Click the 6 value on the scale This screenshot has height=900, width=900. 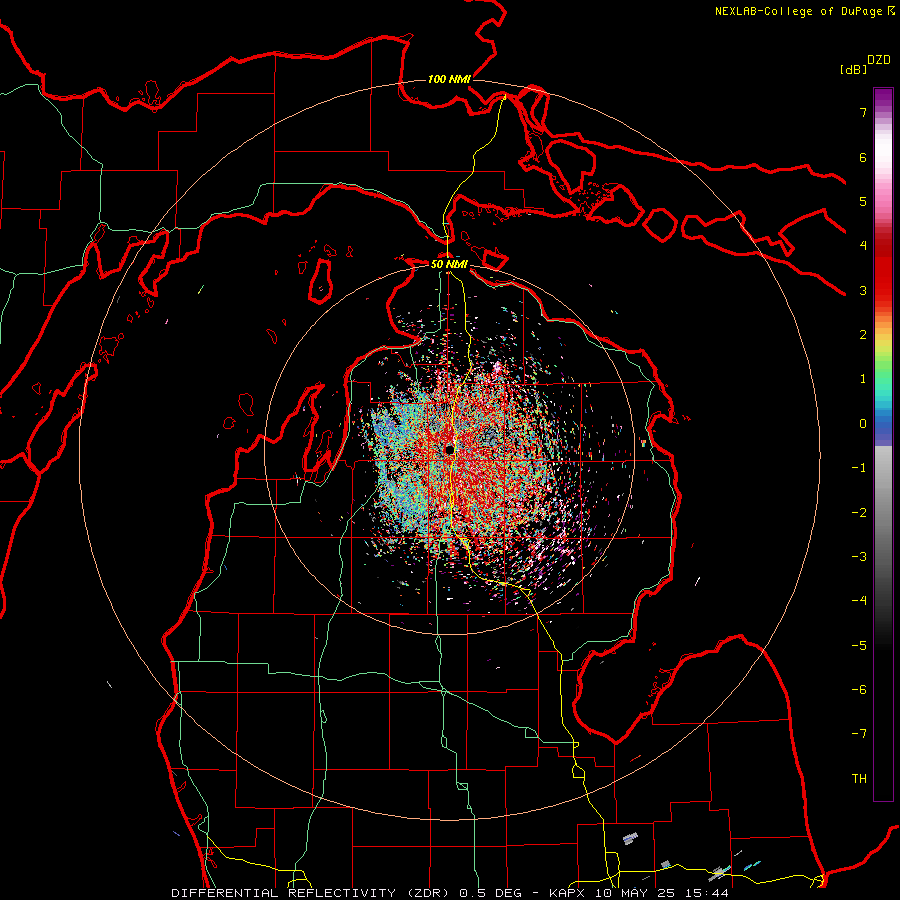pyautogui.click(x=863, y=157)
